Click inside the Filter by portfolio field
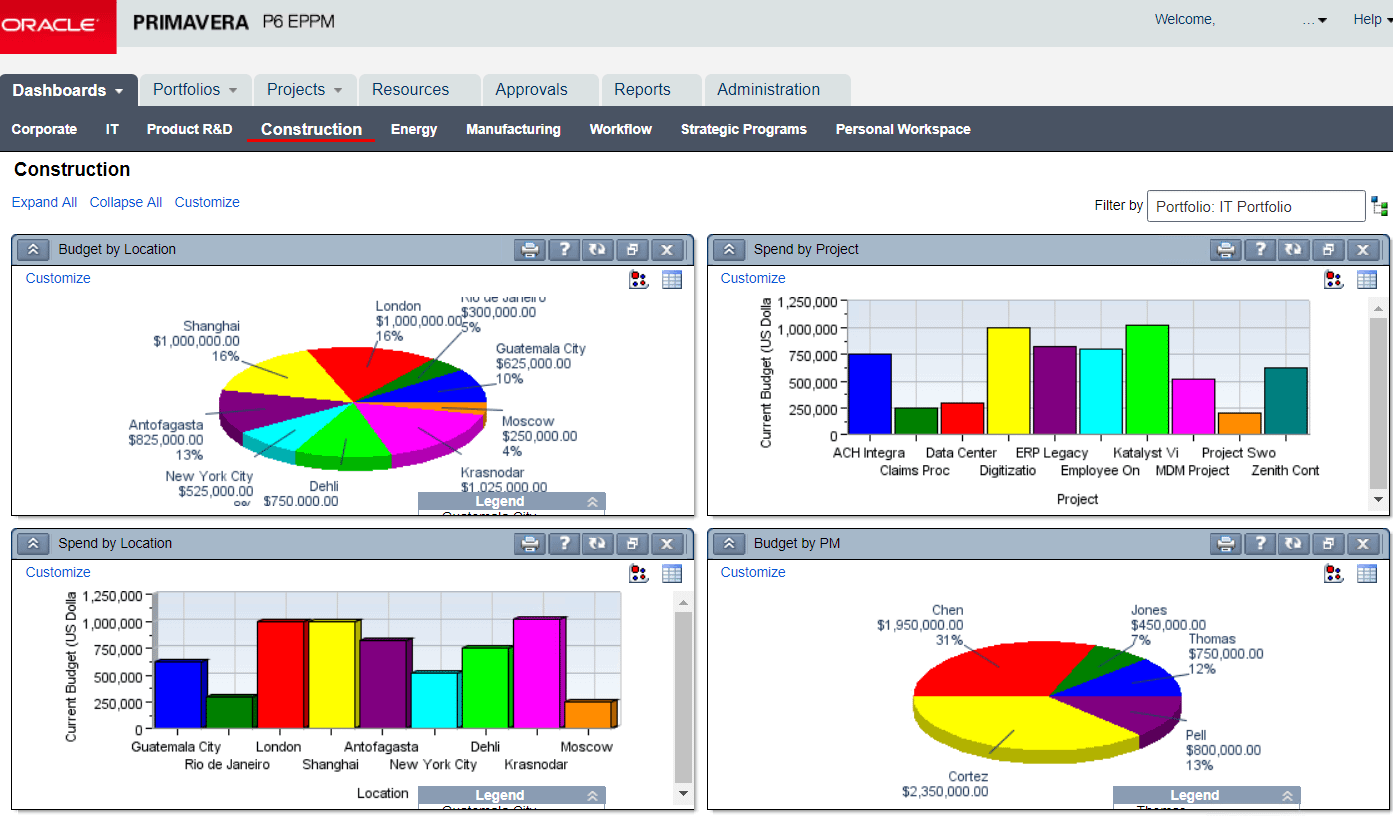The width and height of the screenshot is (1393, 818). click(1255, 206)
